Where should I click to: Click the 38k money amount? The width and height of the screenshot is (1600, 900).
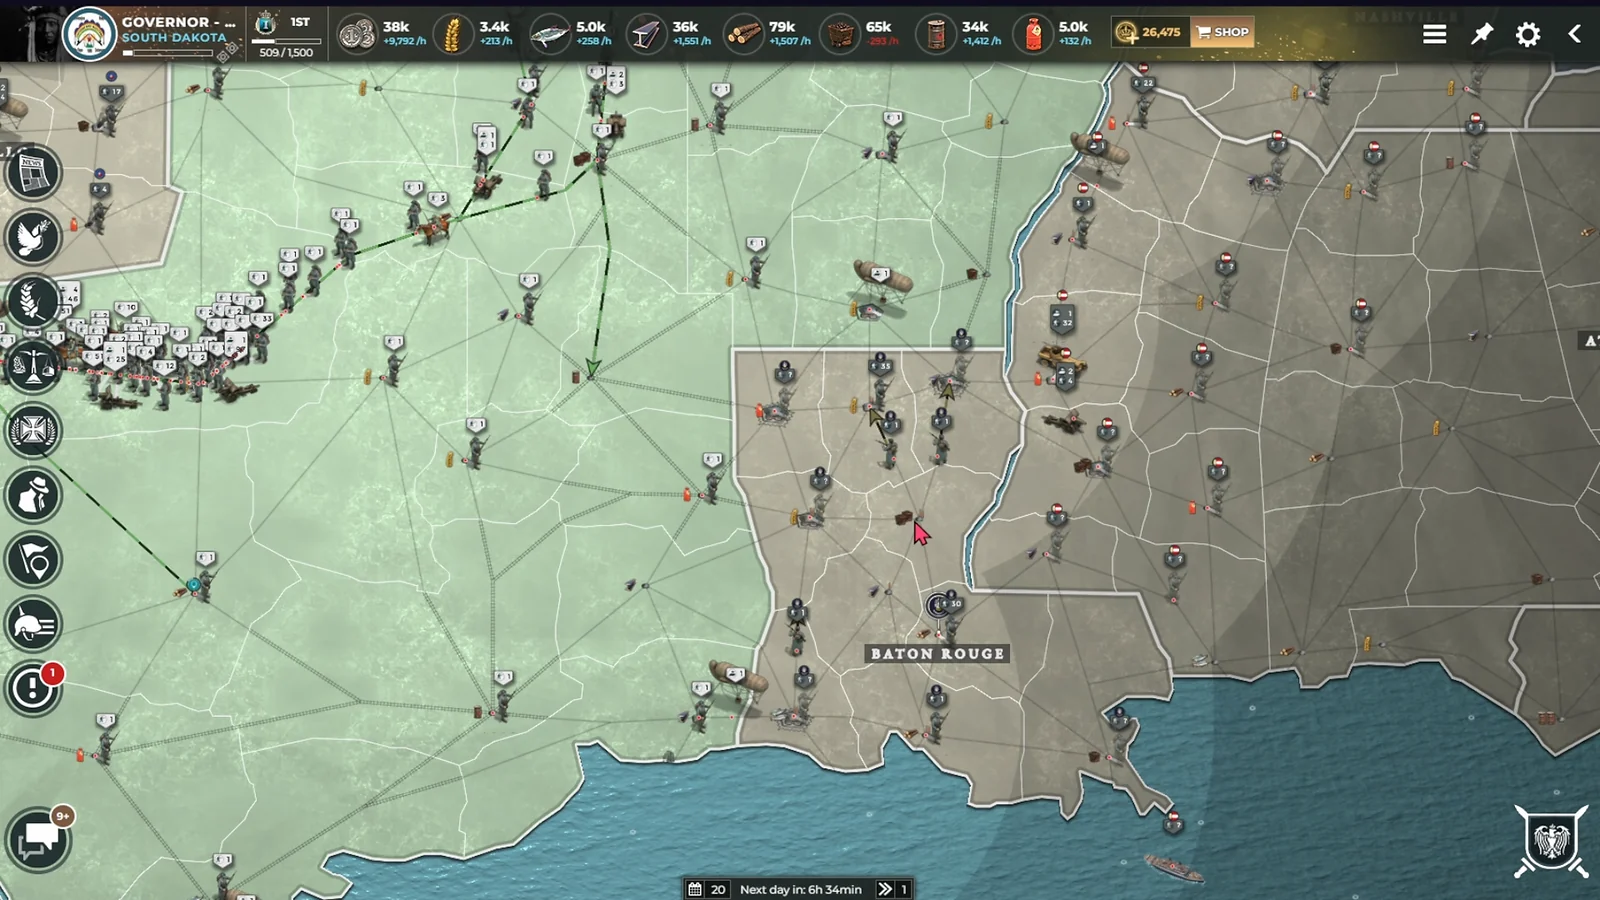[396, 27]
